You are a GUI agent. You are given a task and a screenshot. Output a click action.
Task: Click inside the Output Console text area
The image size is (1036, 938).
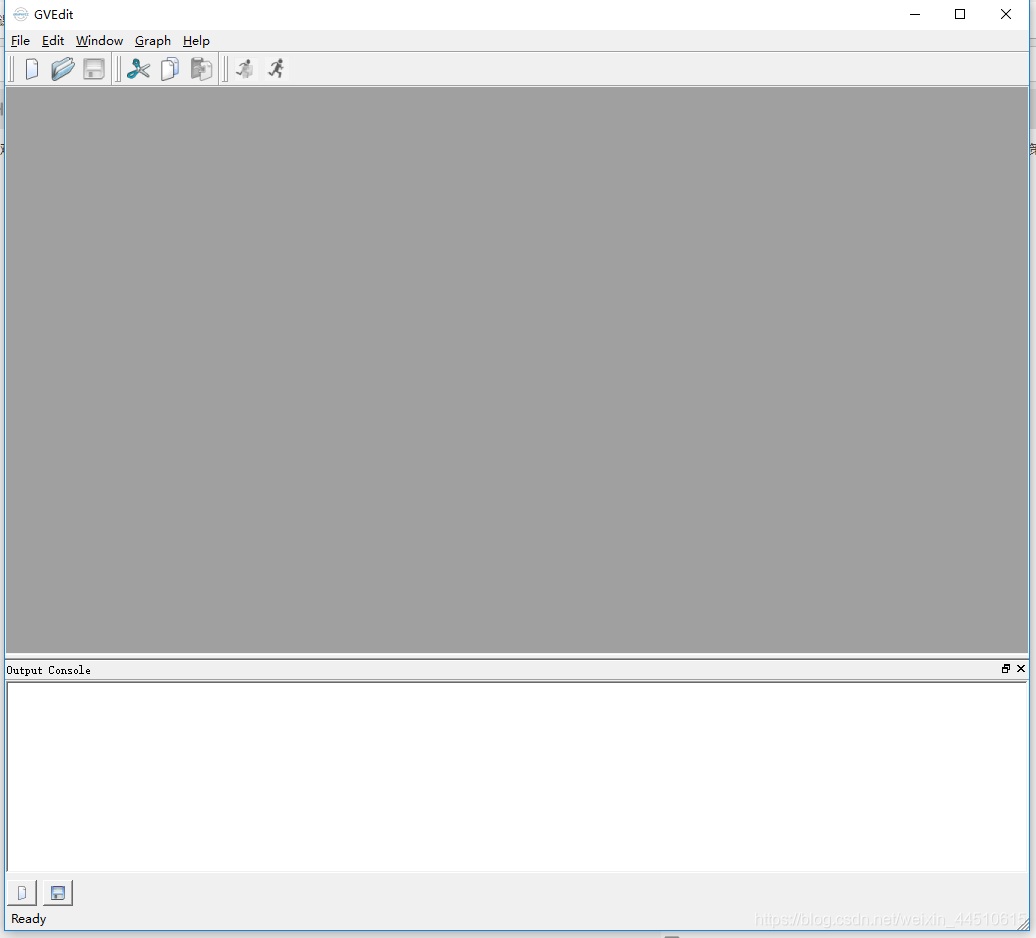[517, 777]
